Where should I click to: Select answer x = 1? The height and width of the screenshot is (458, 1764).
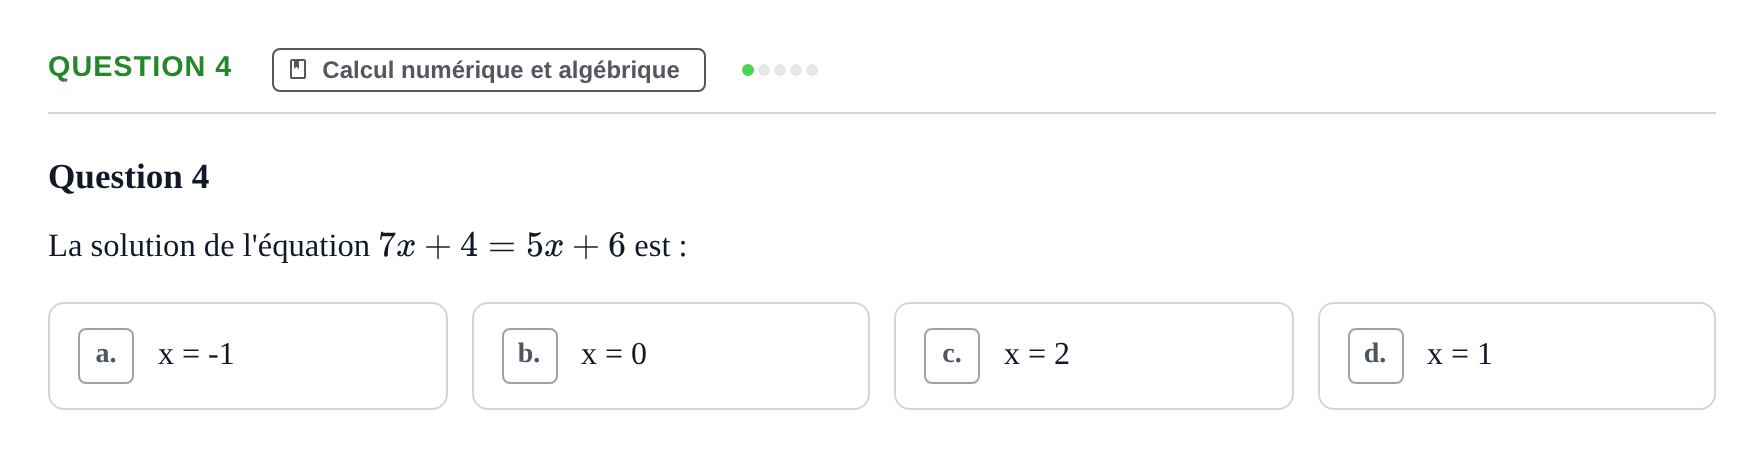[1517, 356]
